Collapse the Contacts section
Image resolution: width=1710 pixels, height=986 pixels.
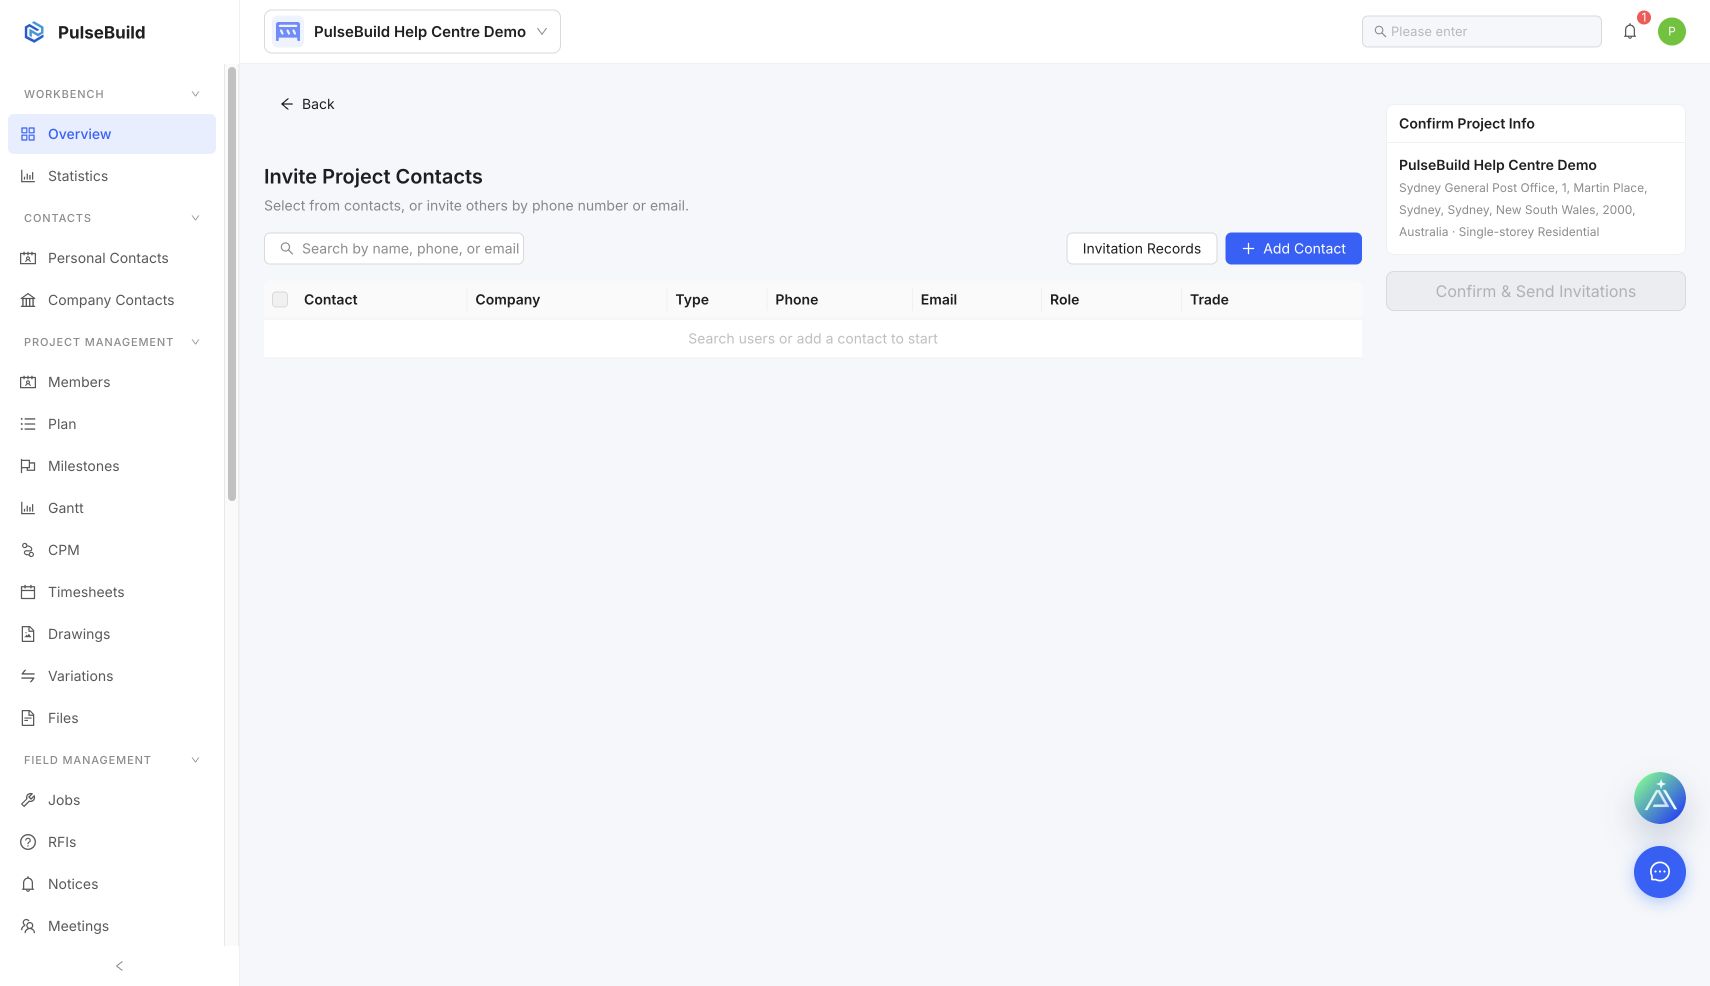(195, 218)
